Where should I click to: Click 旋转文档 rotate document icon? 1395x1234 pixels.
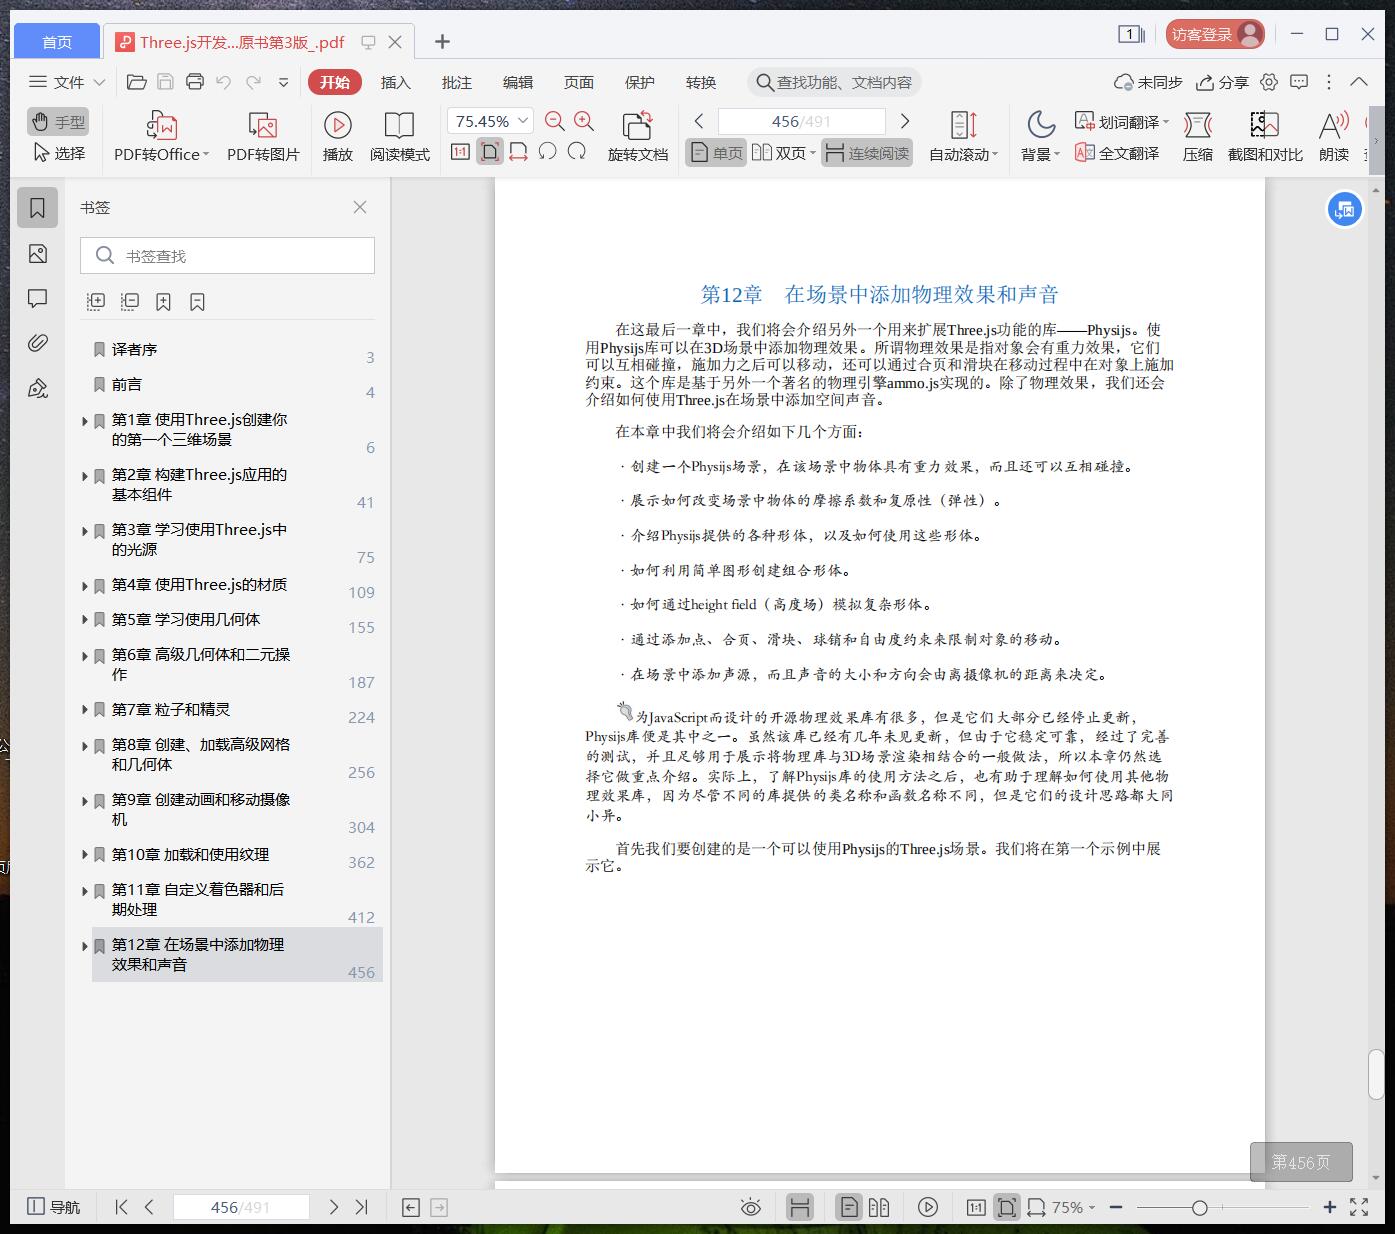point(637,137)
